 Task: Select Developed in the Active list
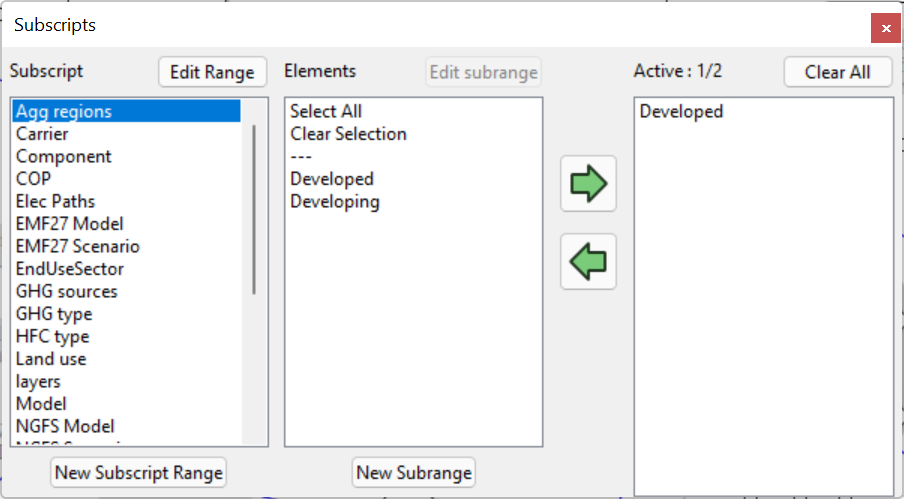tap(681, 112)
